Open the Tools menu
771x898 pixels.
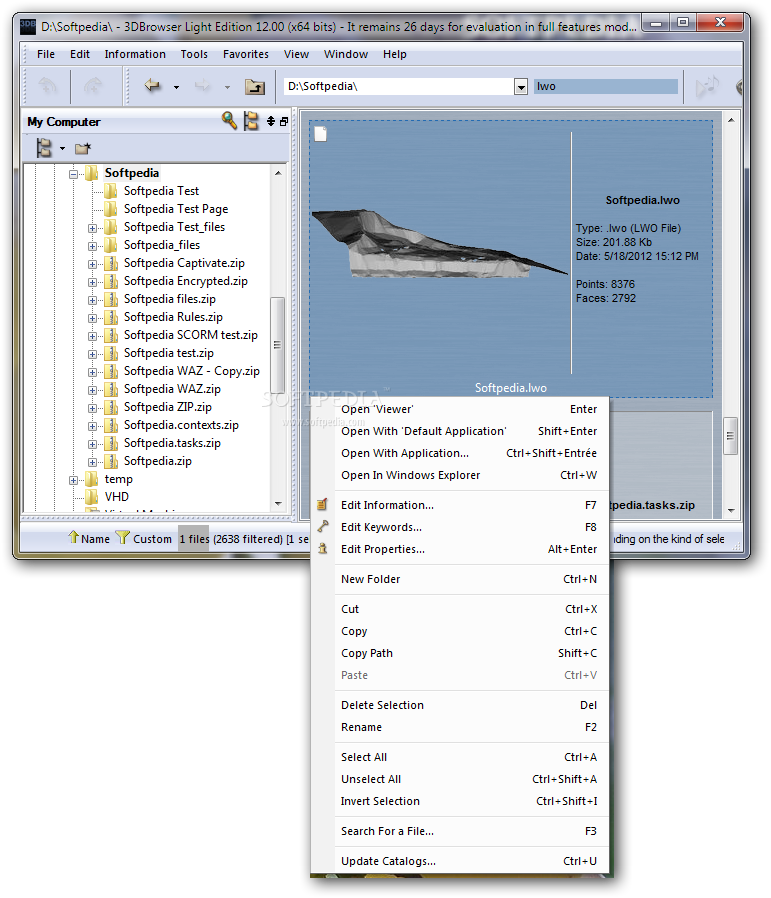(x=194, y=54)
